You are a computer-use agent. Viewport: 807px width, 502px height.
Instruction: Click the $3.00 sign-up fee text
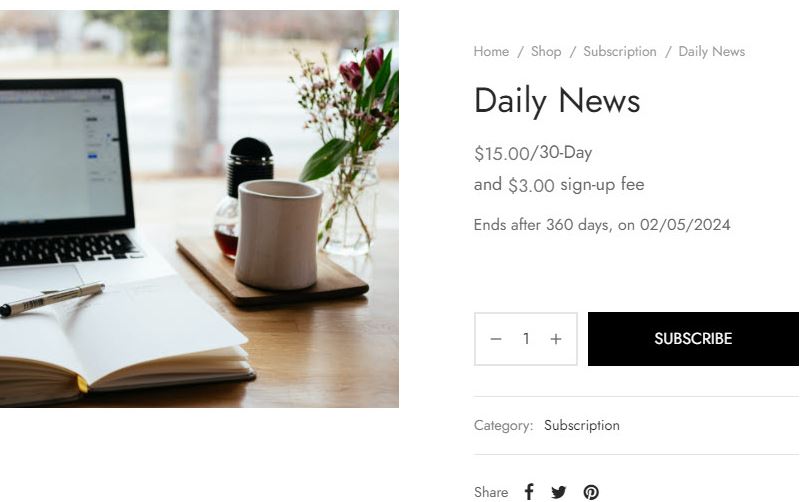tap(559, 184)
